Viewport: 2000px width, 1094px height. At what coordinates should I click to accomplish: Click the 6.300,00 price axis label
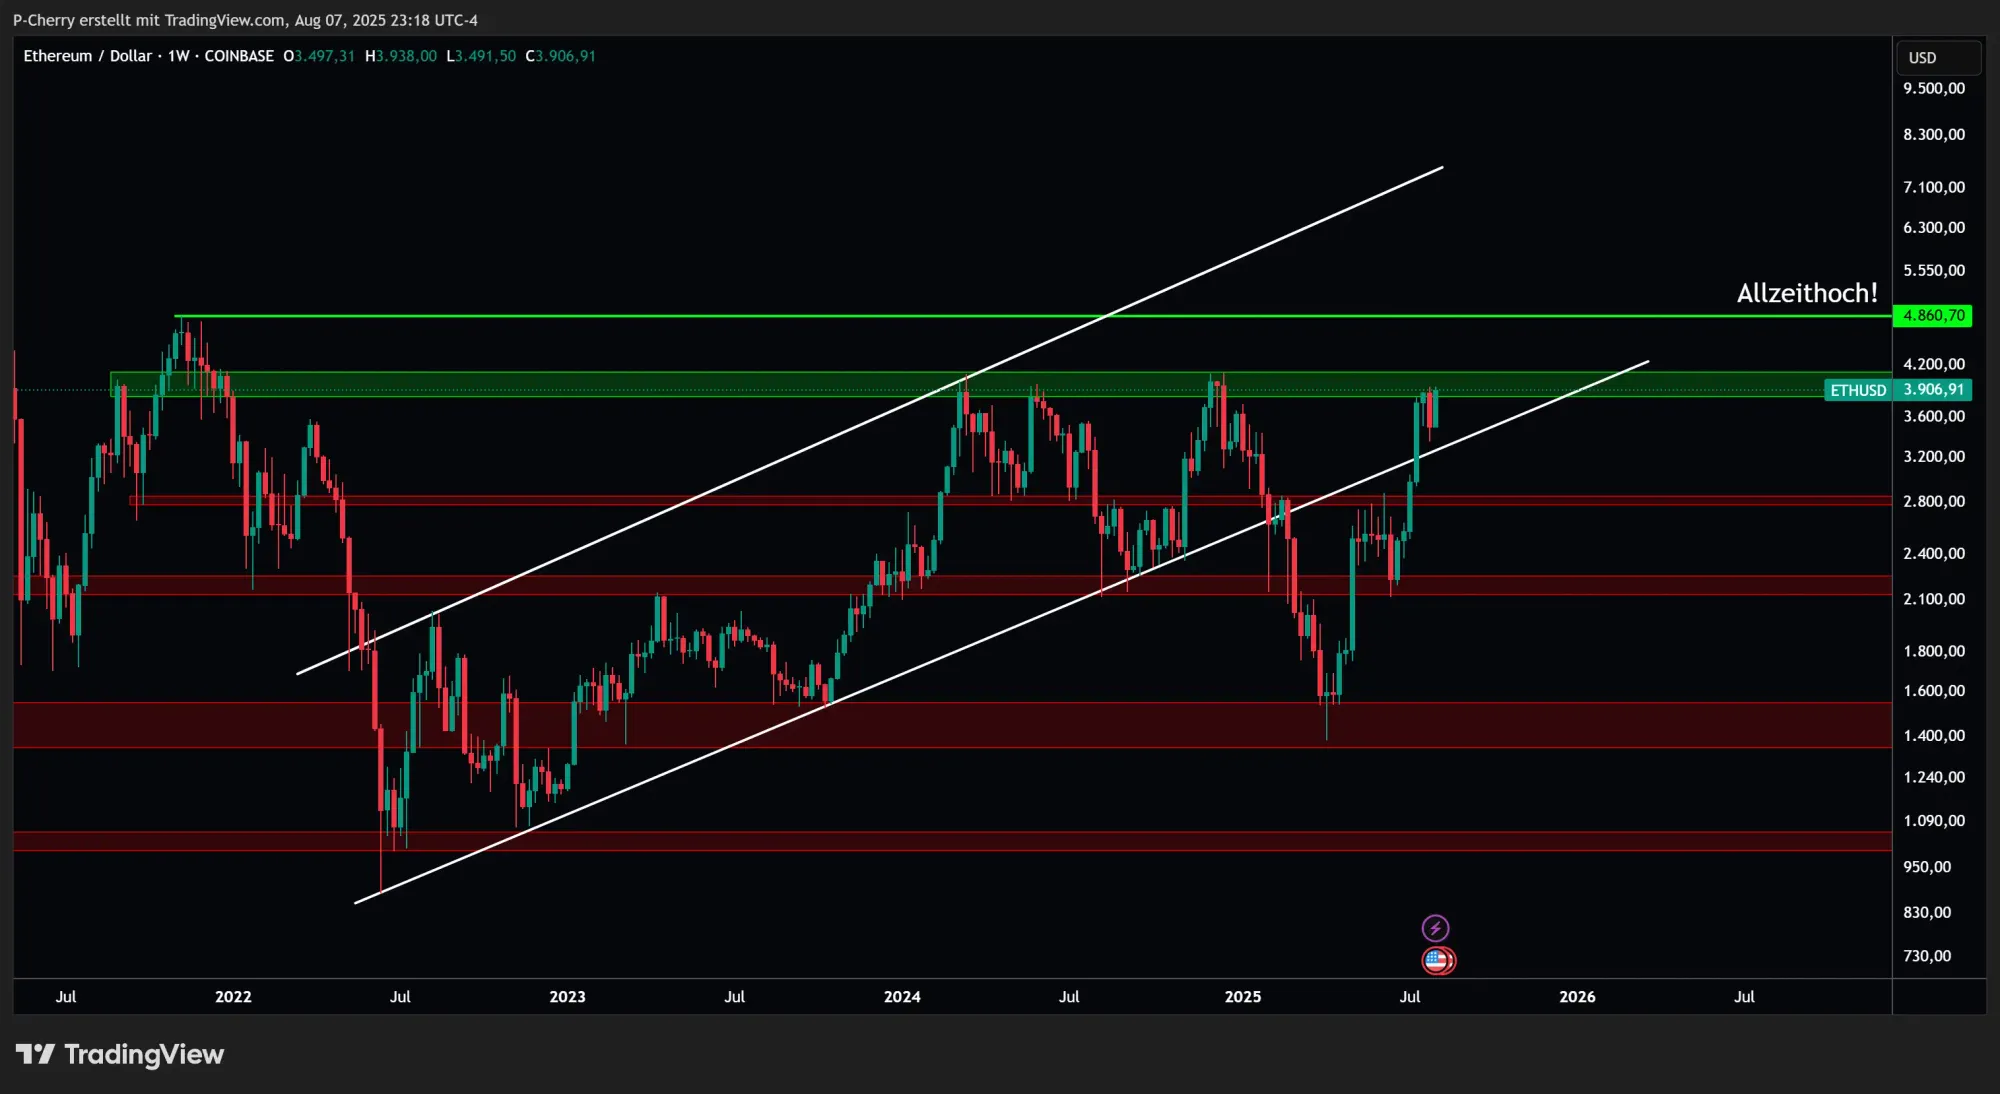[1934, 227]
